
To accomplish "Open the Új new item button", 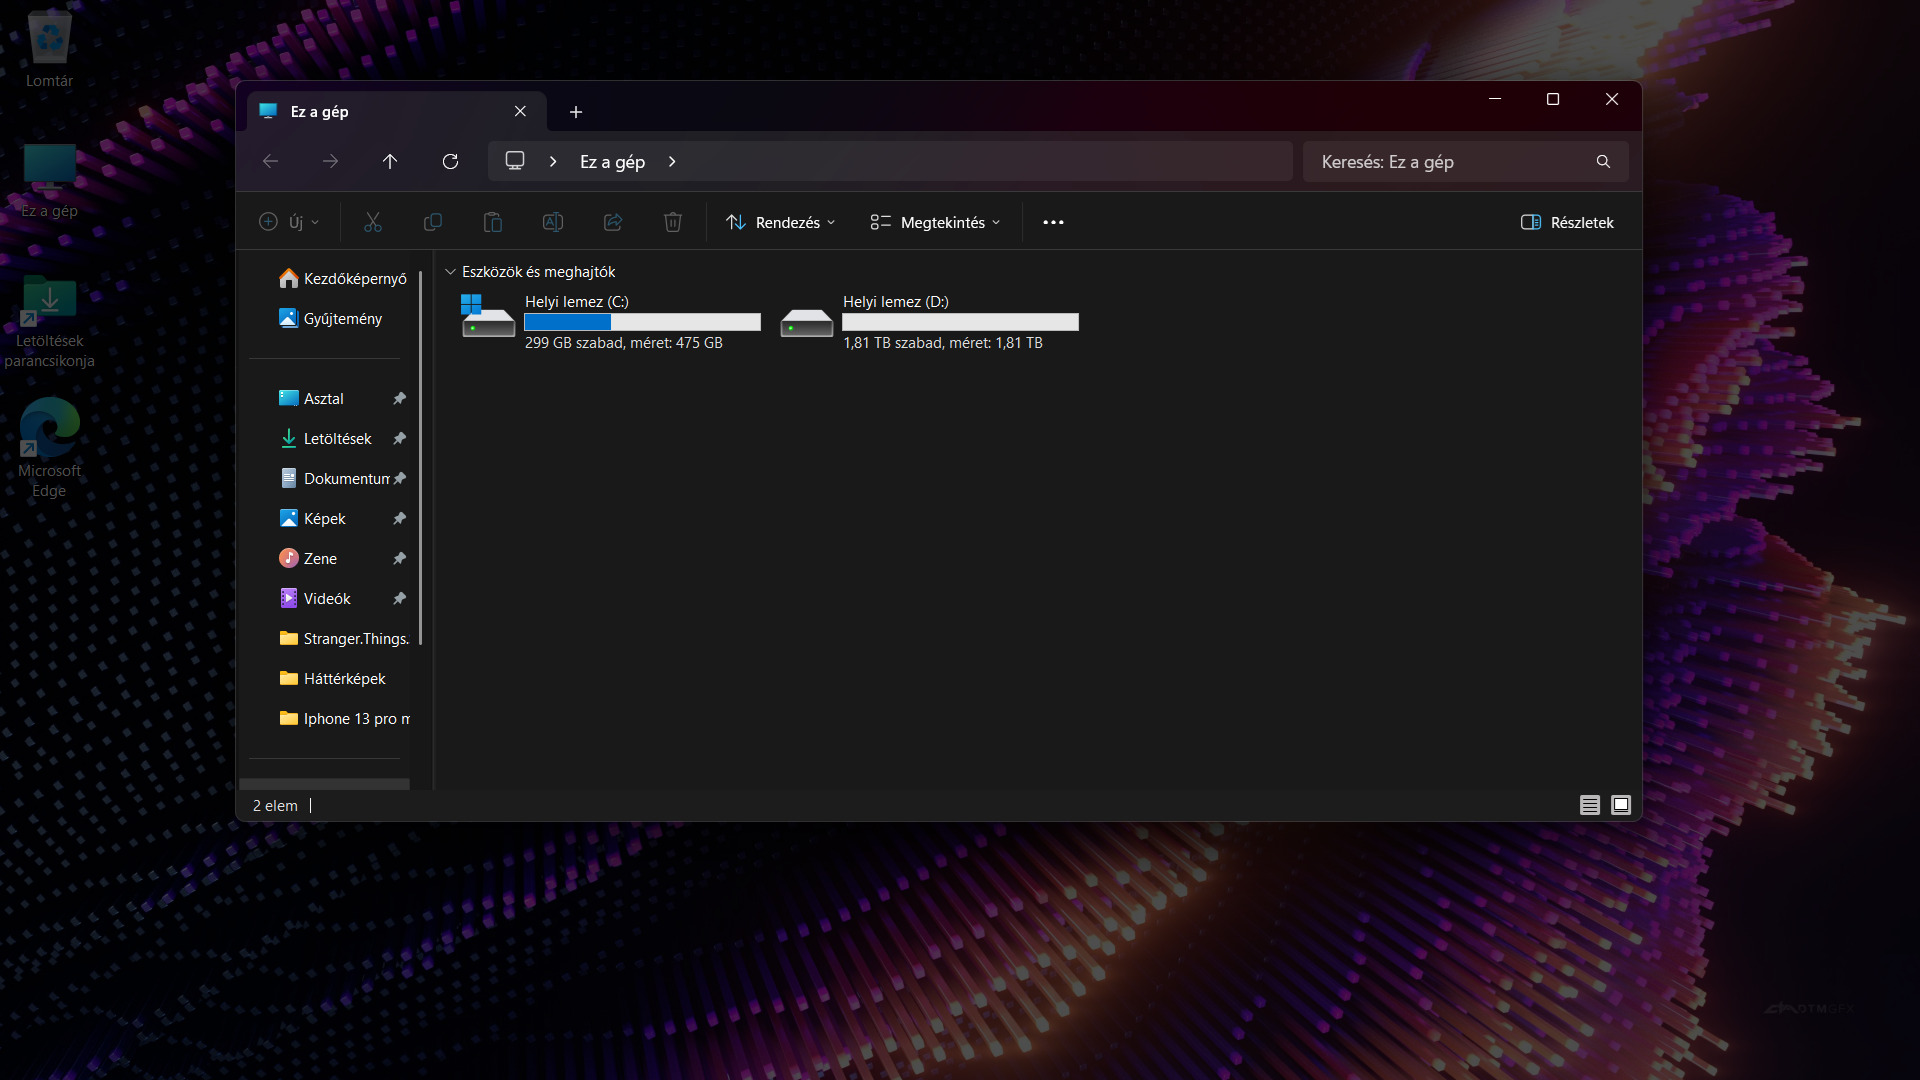I will point(289,222).
